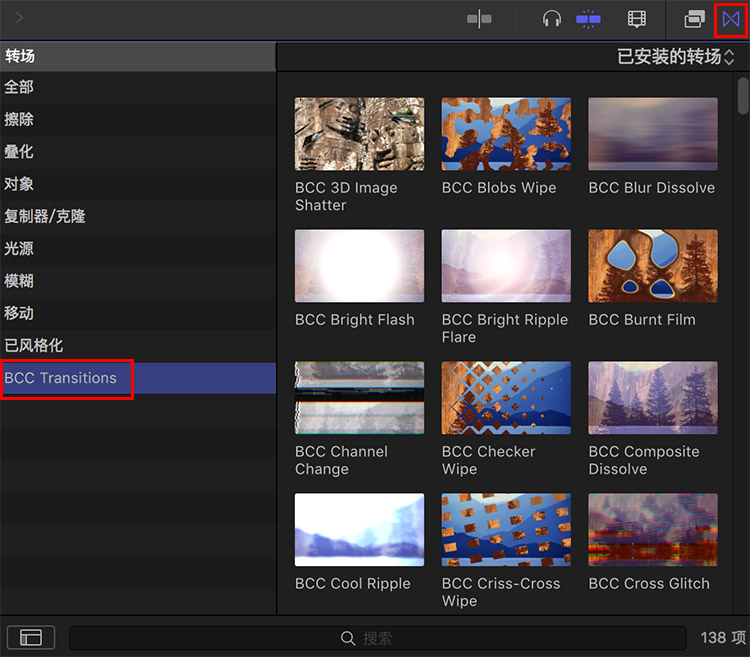Select the 移动 category
This screenshot has height=657, width=750.
coord(138,313)
